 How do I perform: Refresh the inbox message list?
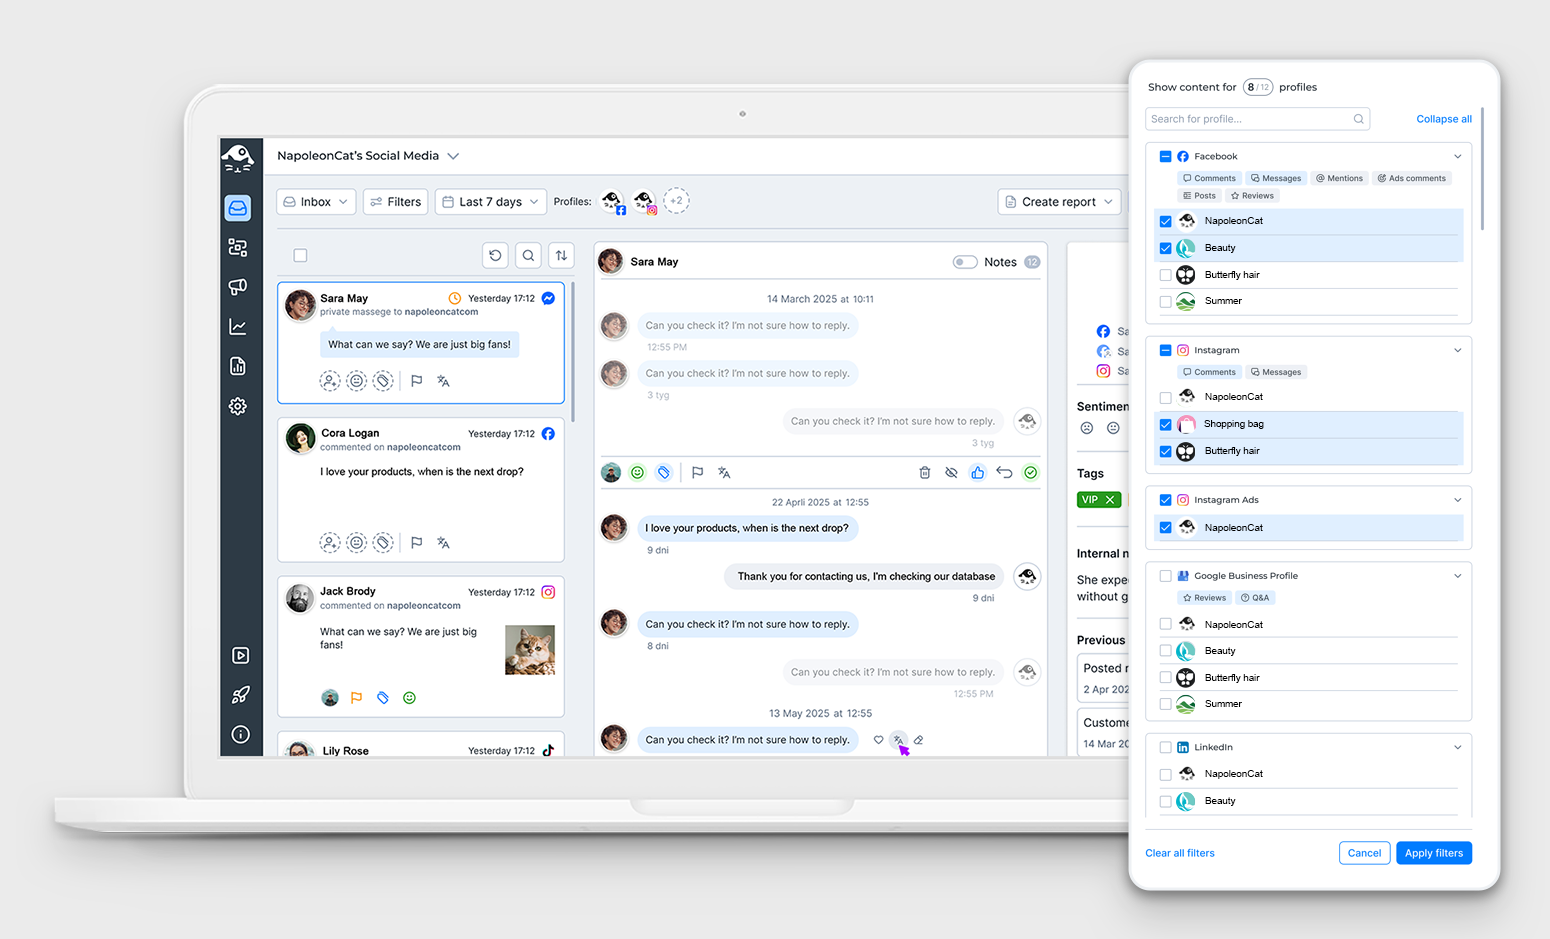pyautogui.click(x=495, y=256)
